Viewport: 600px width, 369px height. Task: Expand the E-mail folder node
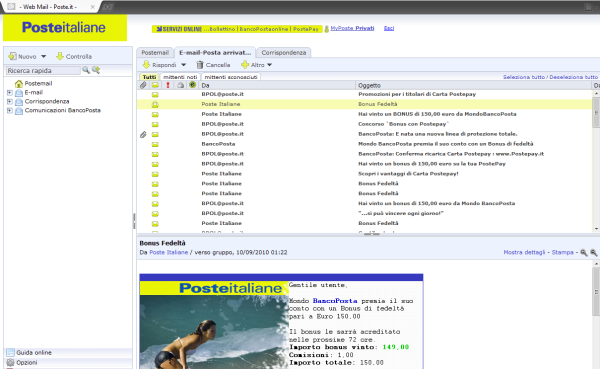pos(10,93)
